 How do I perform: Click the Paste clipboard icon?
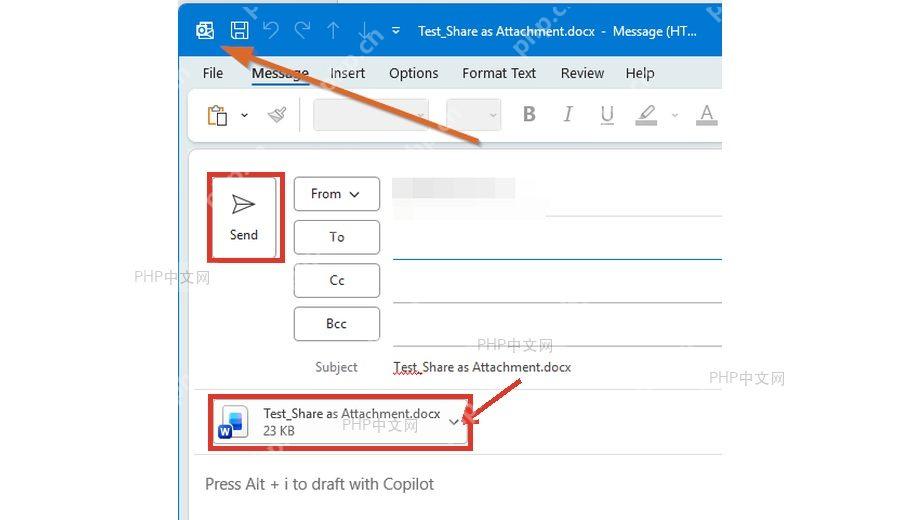(218, 115)
